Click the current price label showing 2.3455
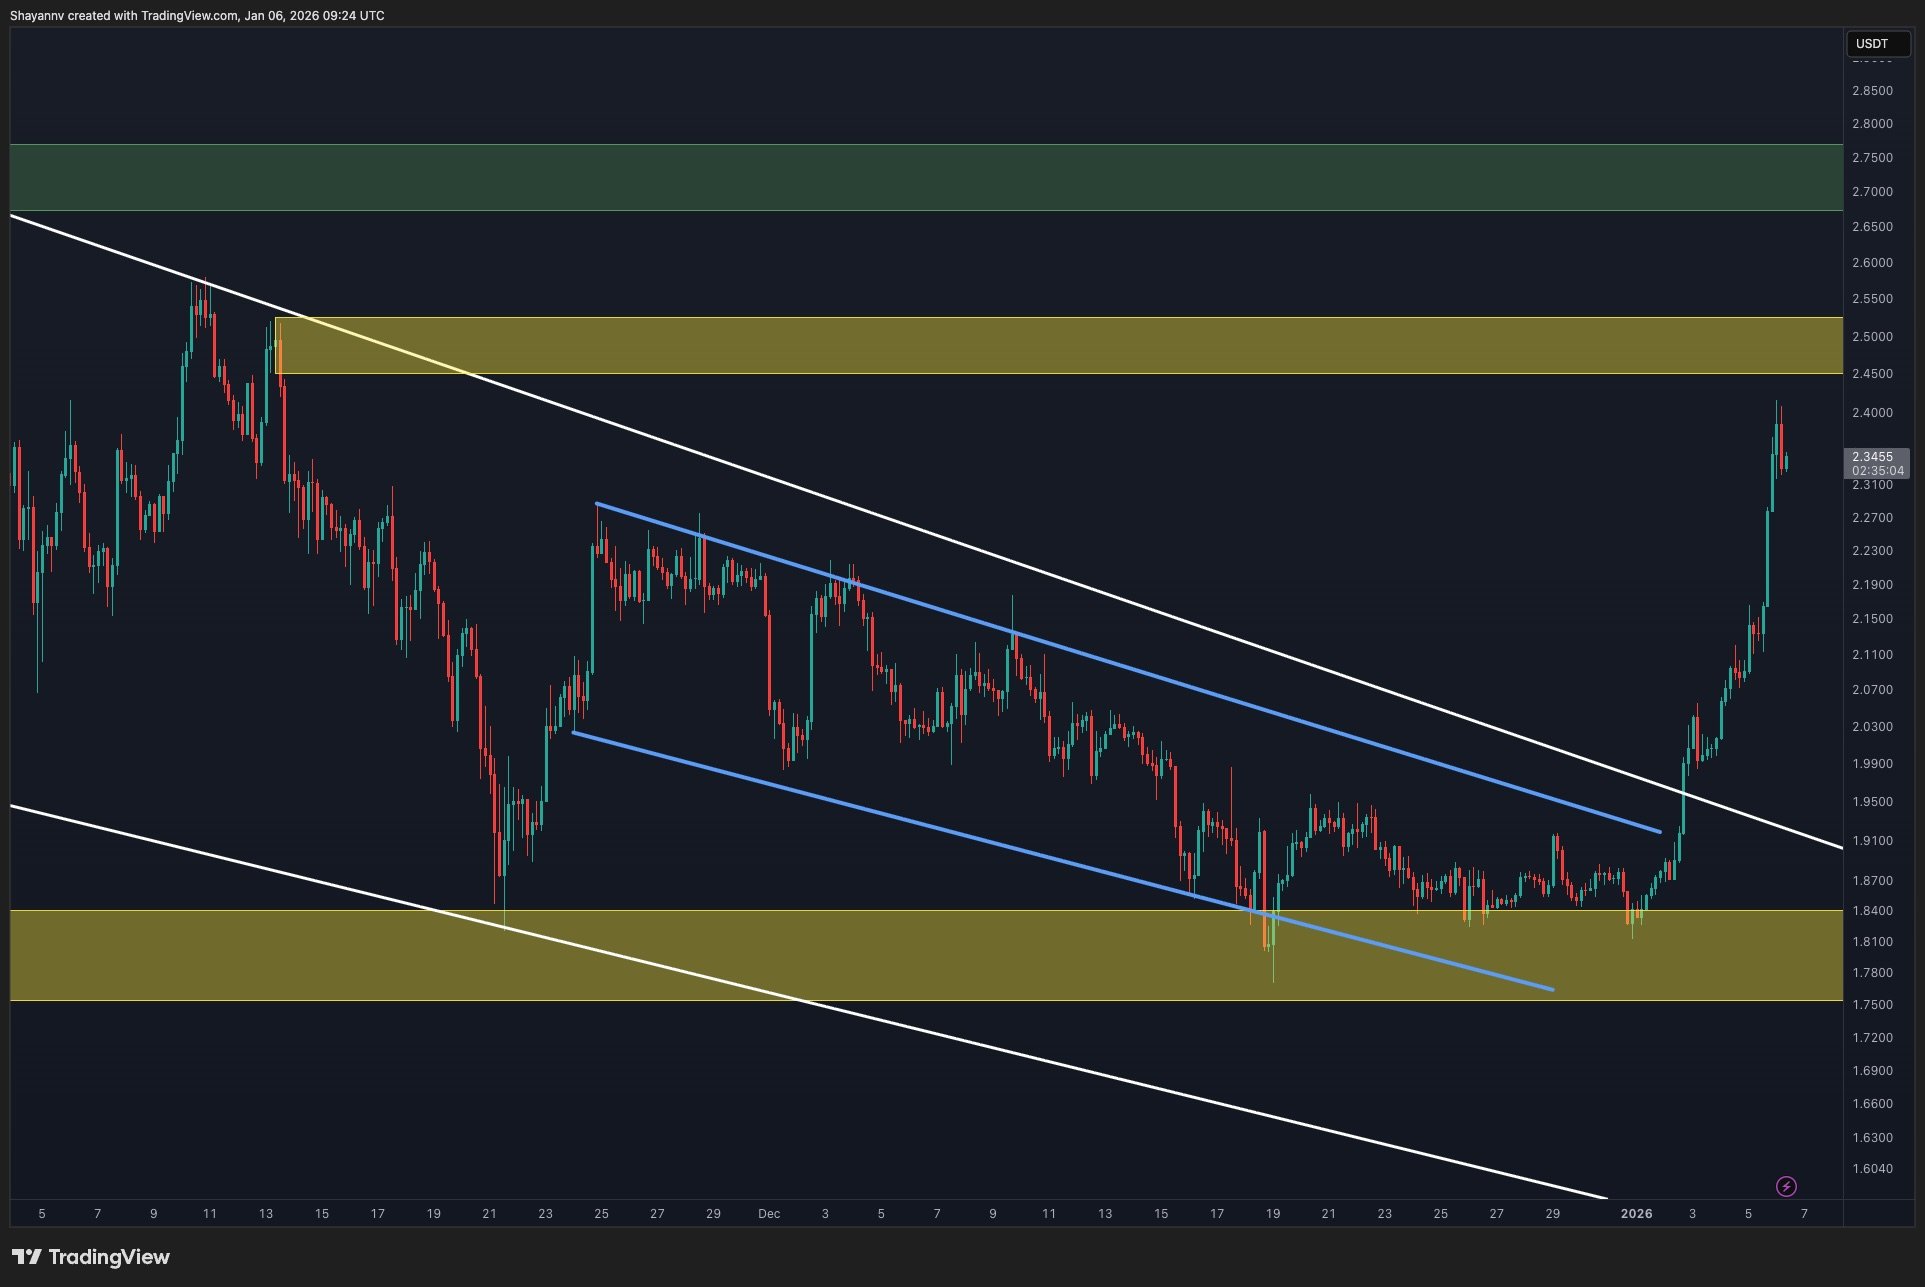Image resolution: width=1925 pixels, height=1287 pixels. tap(1872, 457)
